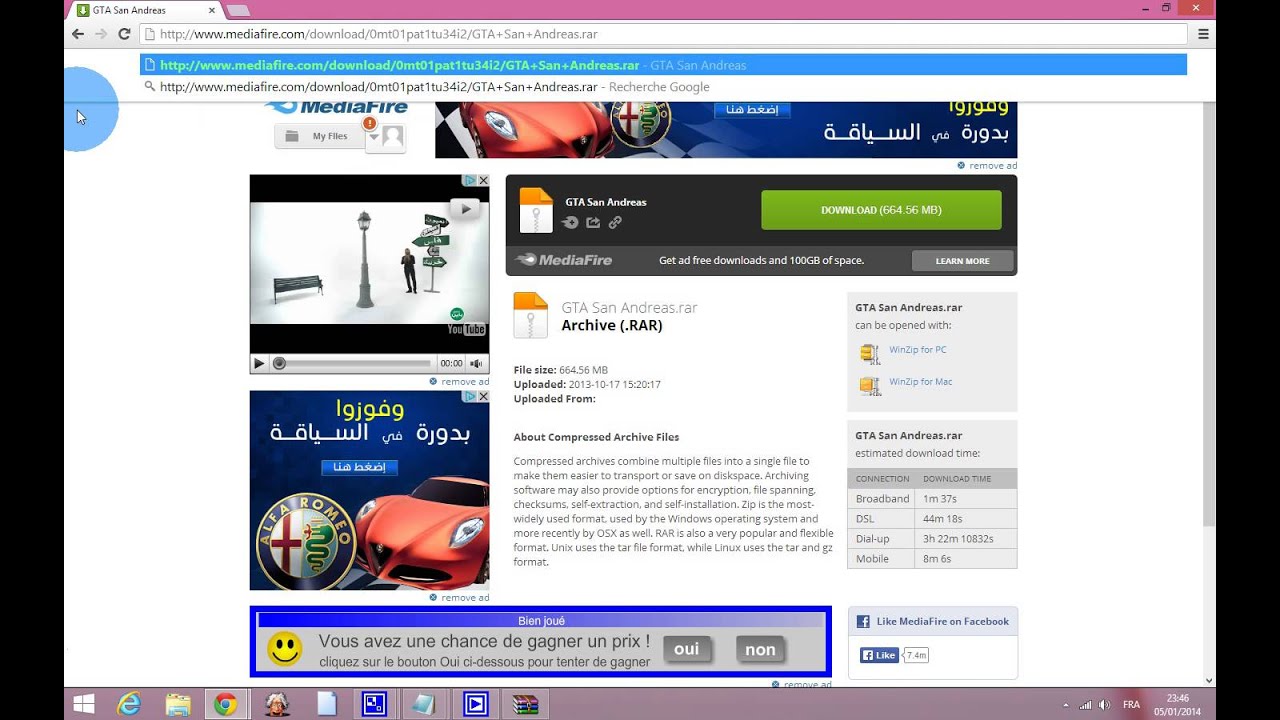Click the Arabic button on the square Alfa Romeo ad
This screenshot has width=1280, height=720.
(x=360, y=467)
